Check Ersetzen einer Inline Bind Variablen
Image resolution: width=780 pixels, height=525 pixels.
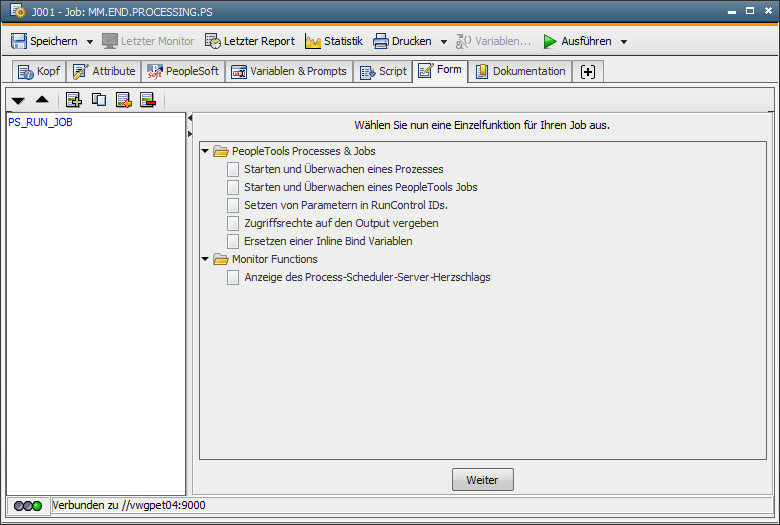[233, 241]
